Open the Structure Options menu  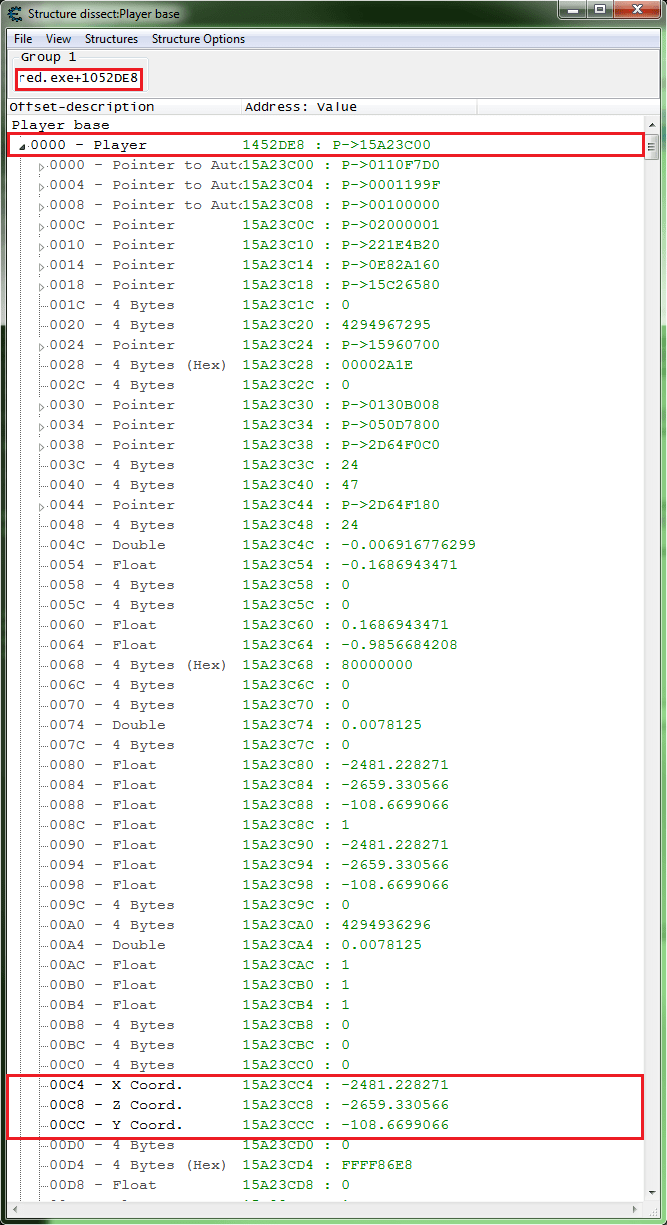[198, 39]
